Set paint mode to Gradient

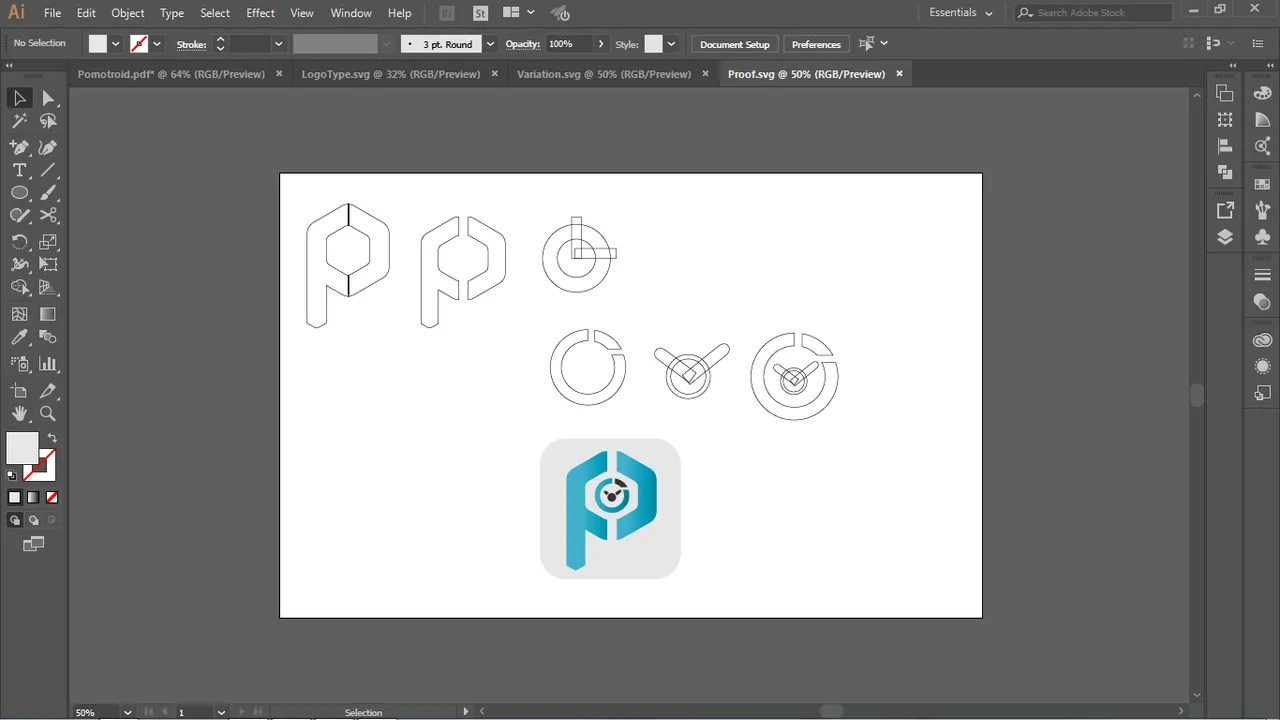33,497
